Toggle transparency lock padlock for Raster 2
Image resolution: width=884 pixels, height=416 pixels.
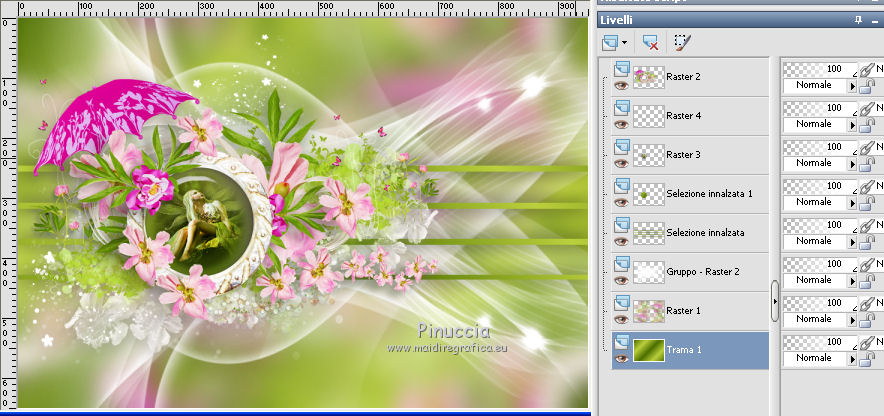(x=868, y=86)
